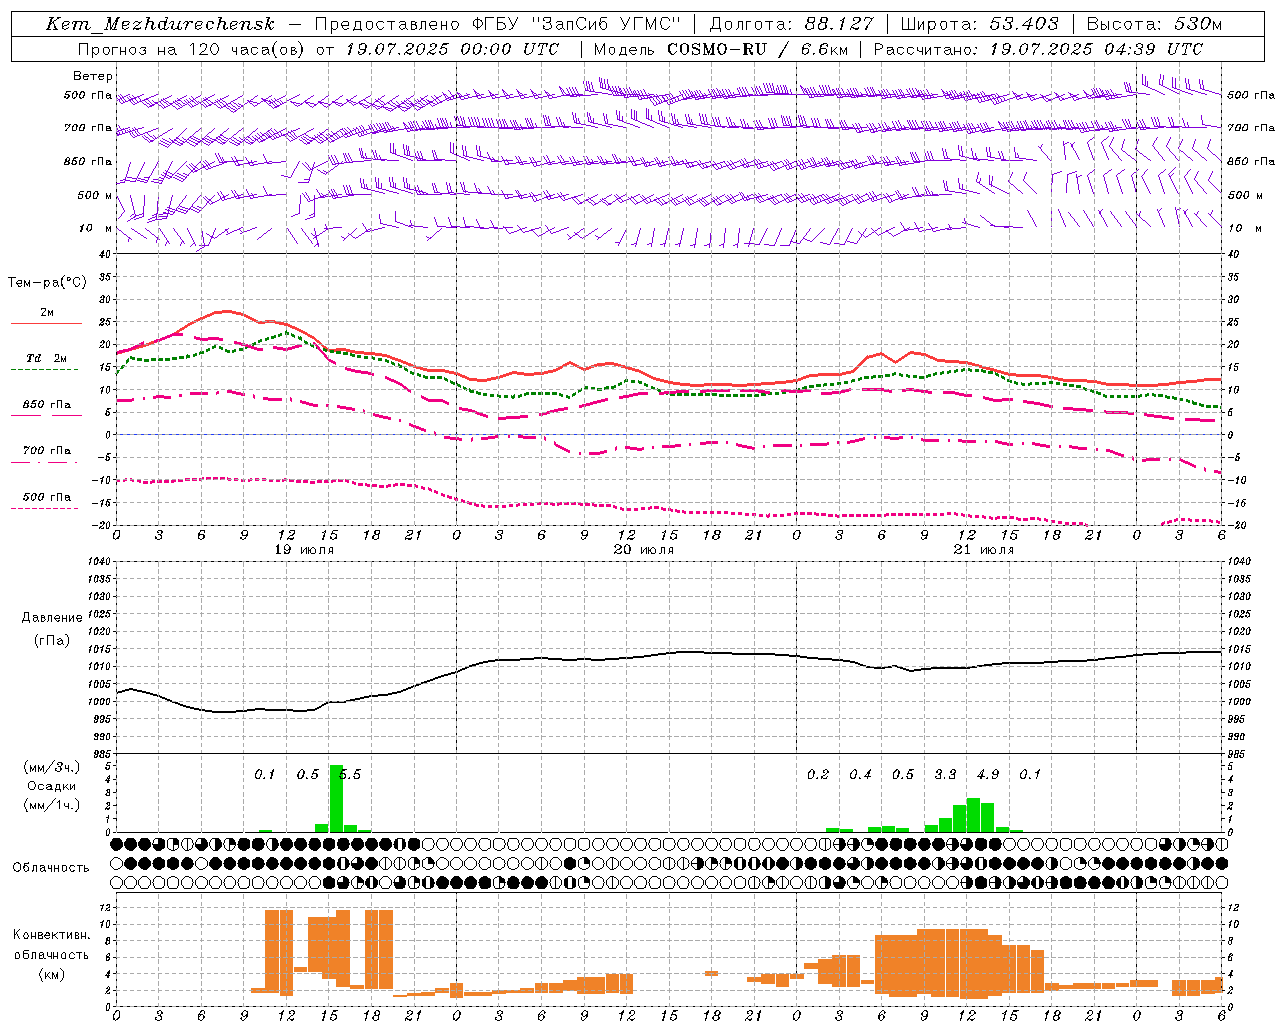Click the (мм/3ч.) precipitation unit label

pos(51,768)
